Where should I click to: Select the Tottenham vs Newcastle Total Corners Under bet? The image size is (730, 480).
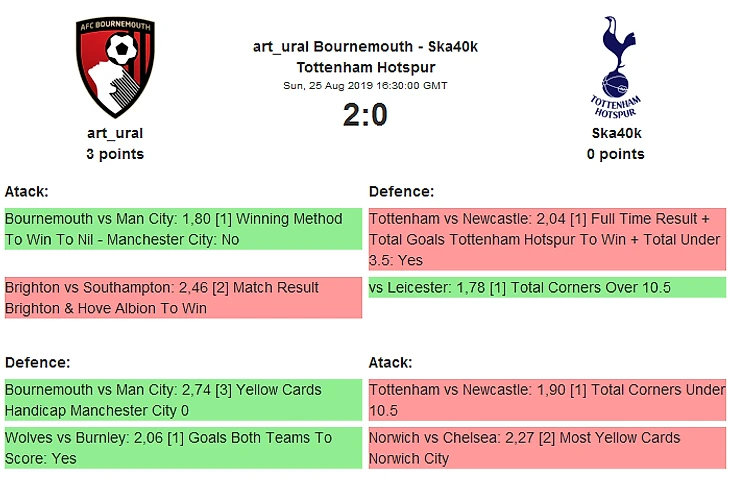pos(547,400)
